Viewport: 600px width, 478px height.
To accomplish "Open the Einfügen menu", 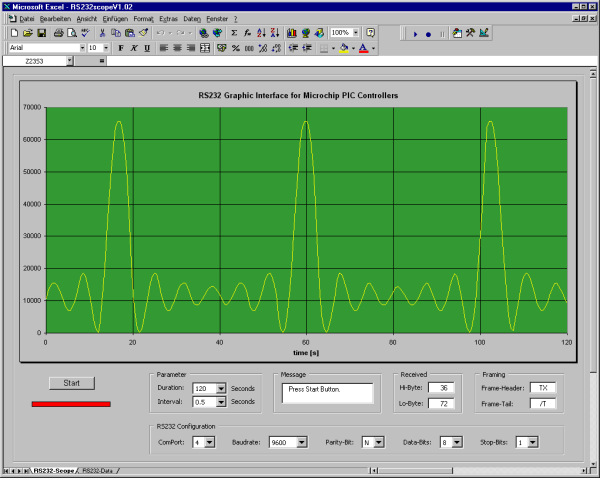I will pyautogui.click(x=115, y=19).
